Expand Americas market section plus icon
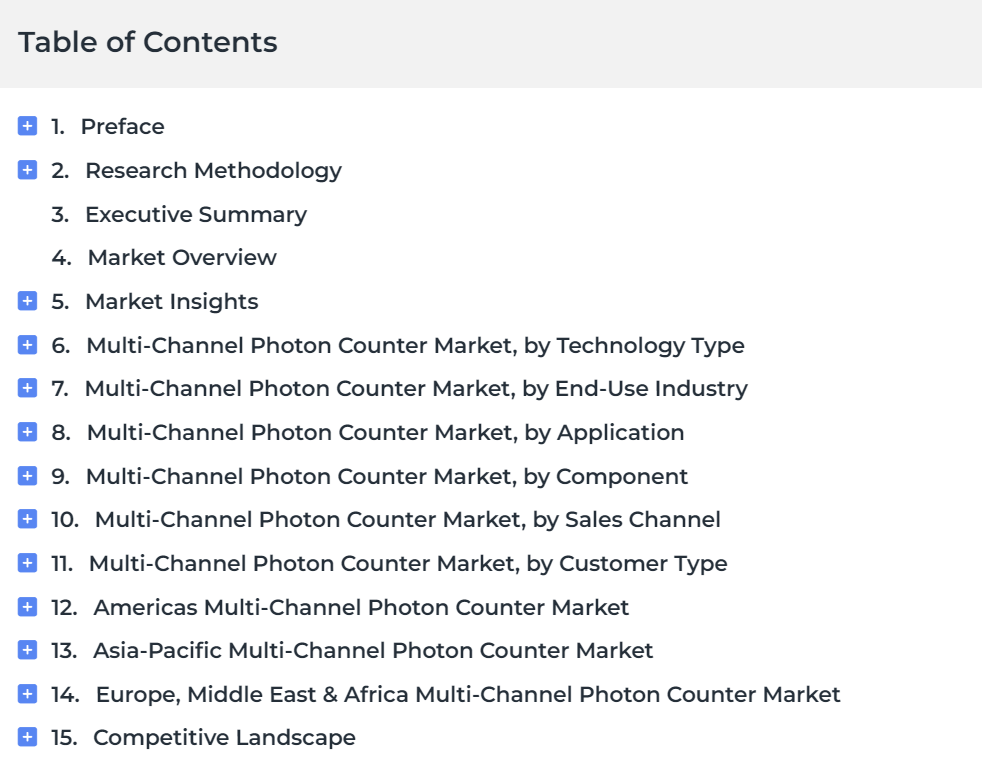The image size is (982, 770). [x=28, y=606]
